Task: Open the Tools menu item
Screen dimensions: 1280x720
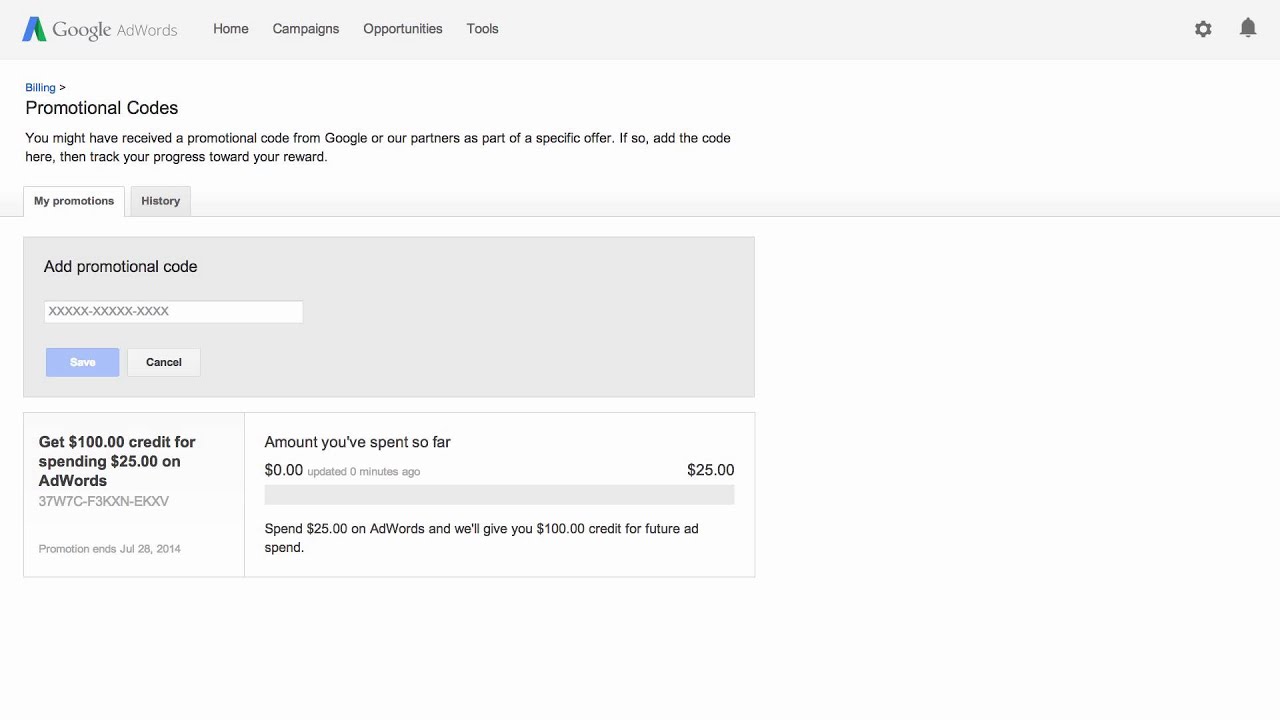Action: click(482, 29)
